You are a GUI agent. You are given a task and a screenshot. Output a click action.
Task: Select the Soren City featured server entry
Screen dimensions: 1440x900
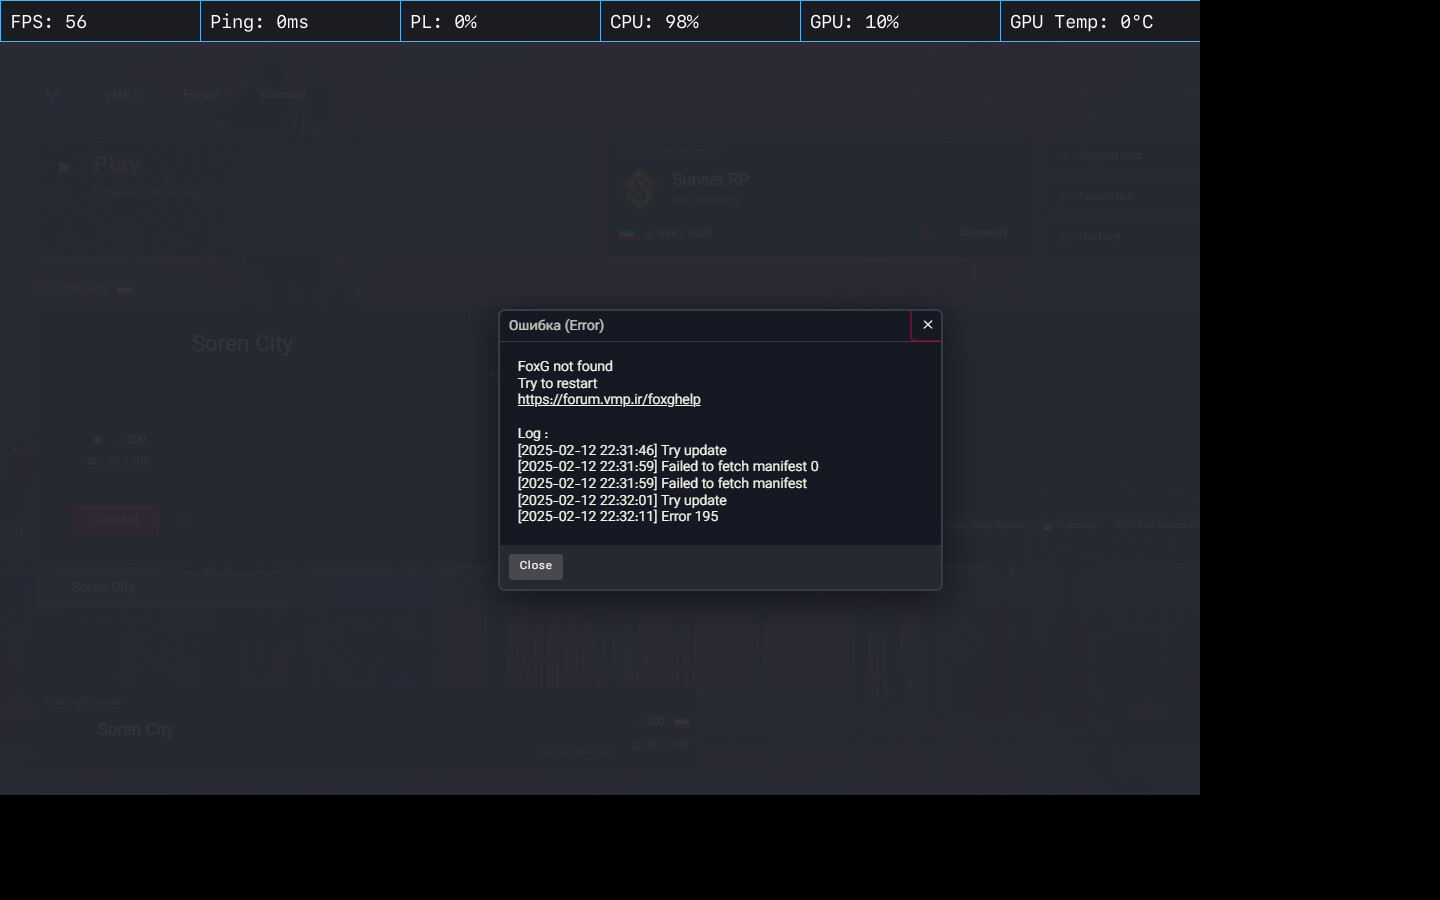coord(135,730)
